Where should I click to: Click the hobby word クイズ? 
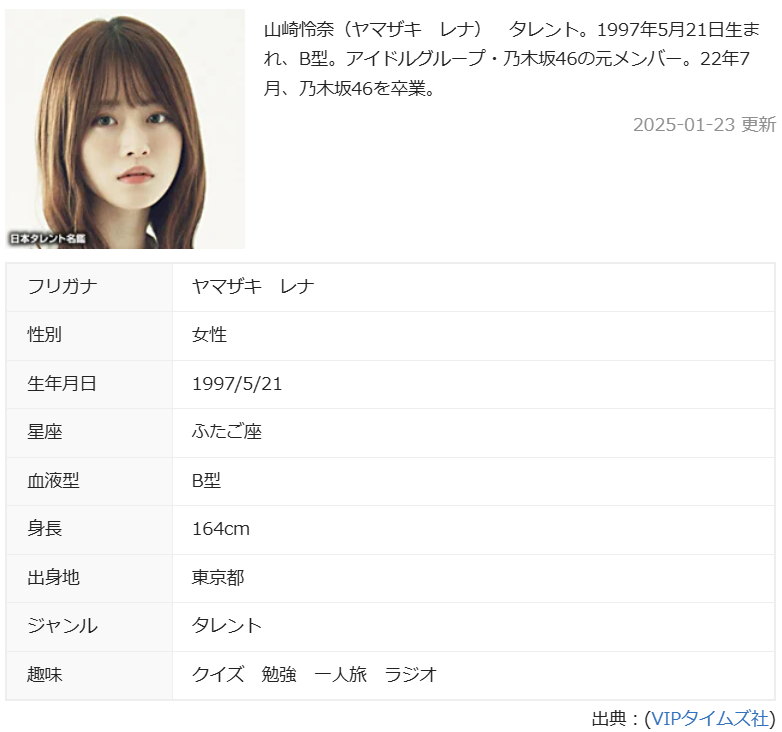(218, 675)
